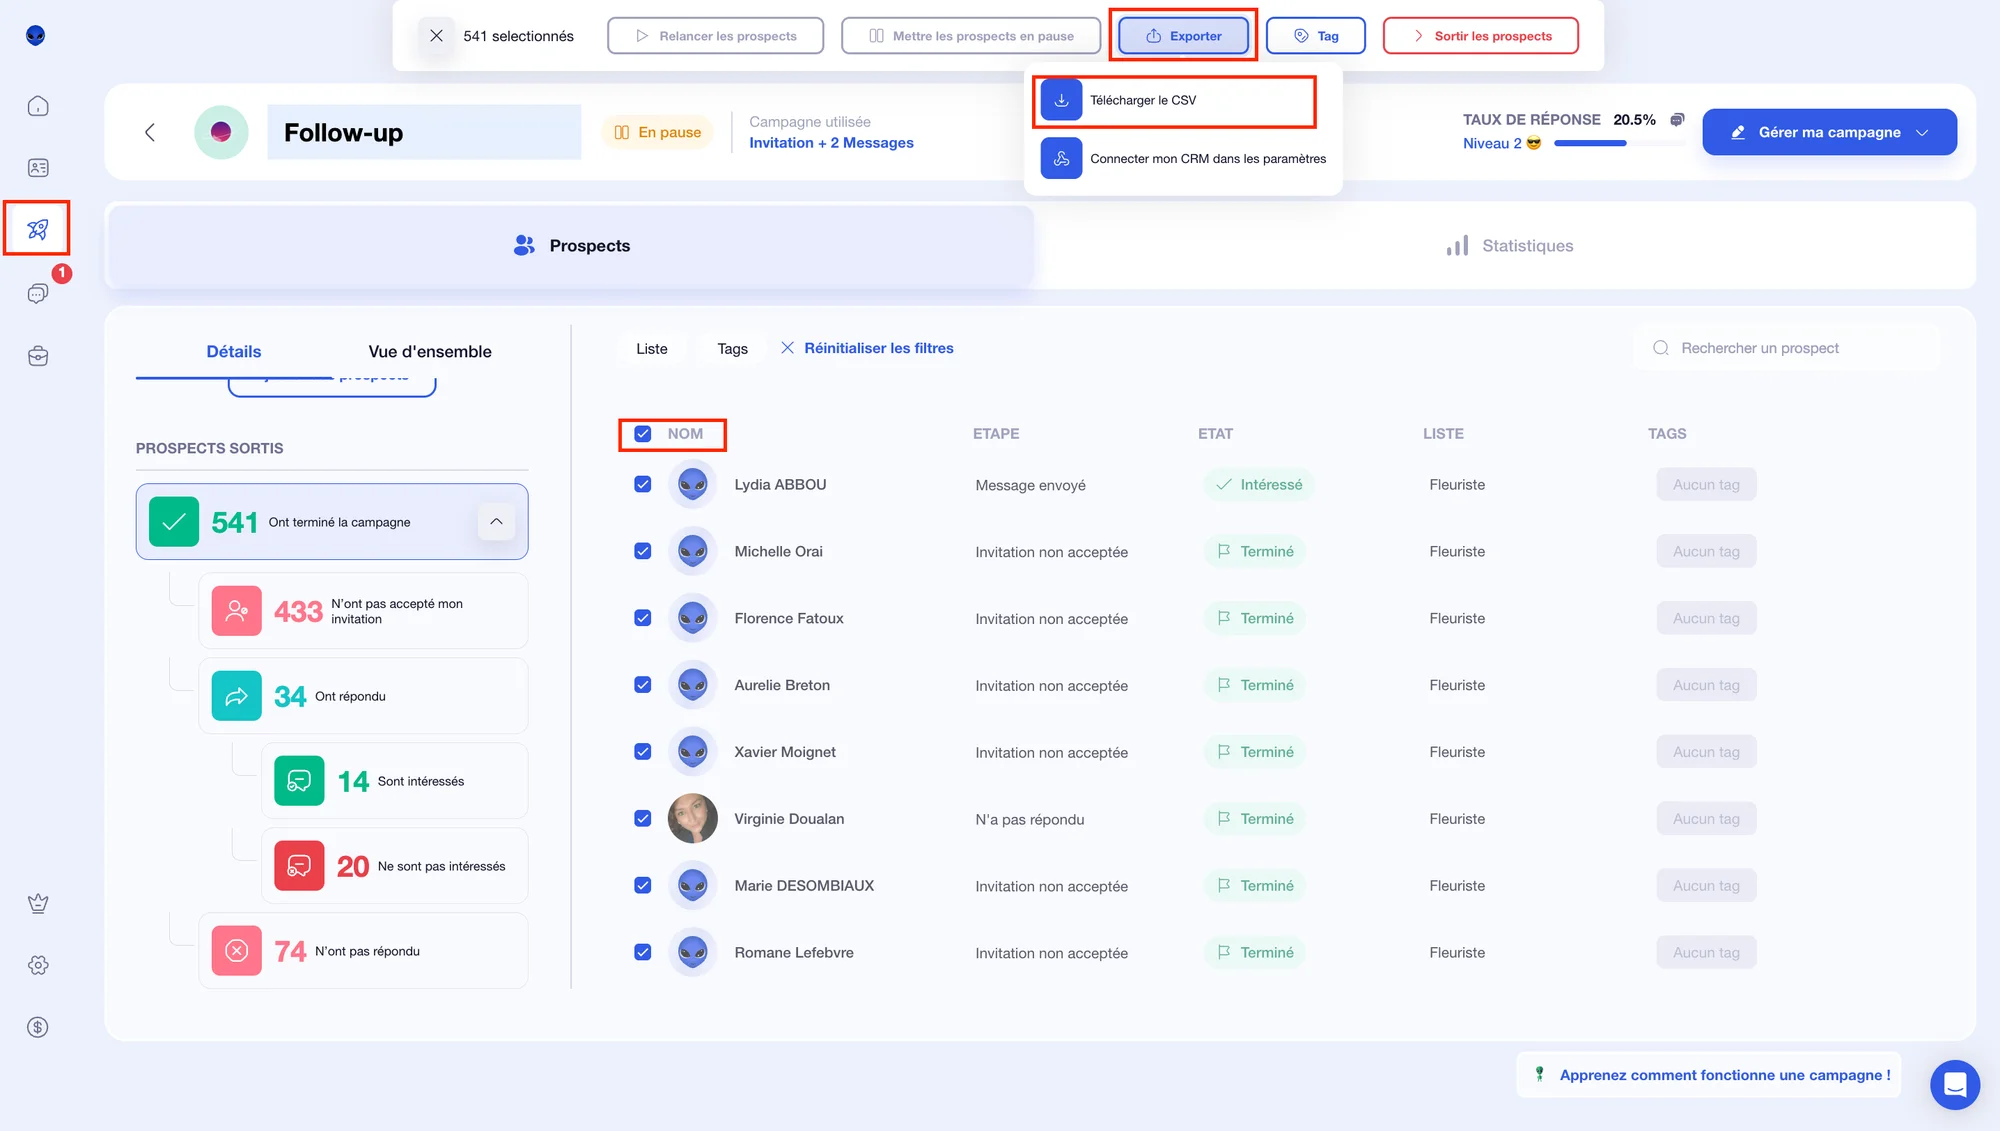The image size is (2000, 1131).
Task: Open the messages icon with notification badge
Action: click(38, 293)
